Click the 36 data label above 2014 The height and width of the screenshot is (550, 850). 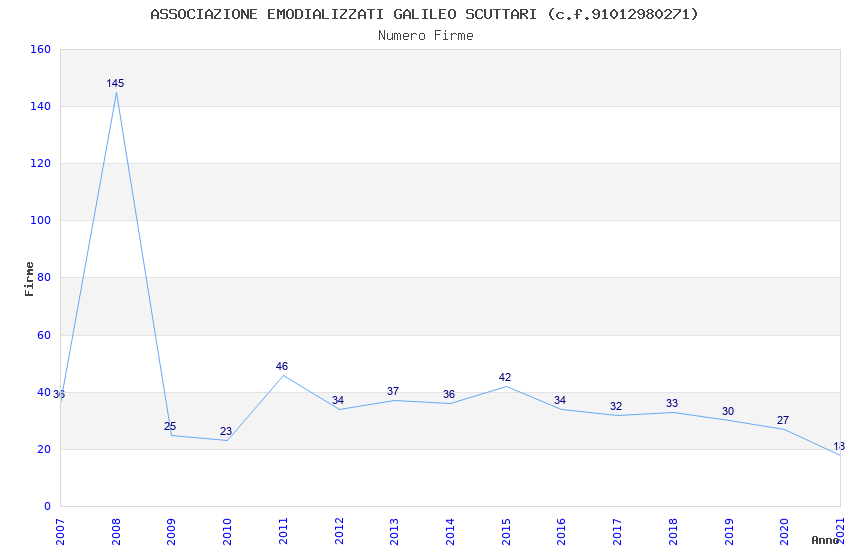click(x=449, y=394)
